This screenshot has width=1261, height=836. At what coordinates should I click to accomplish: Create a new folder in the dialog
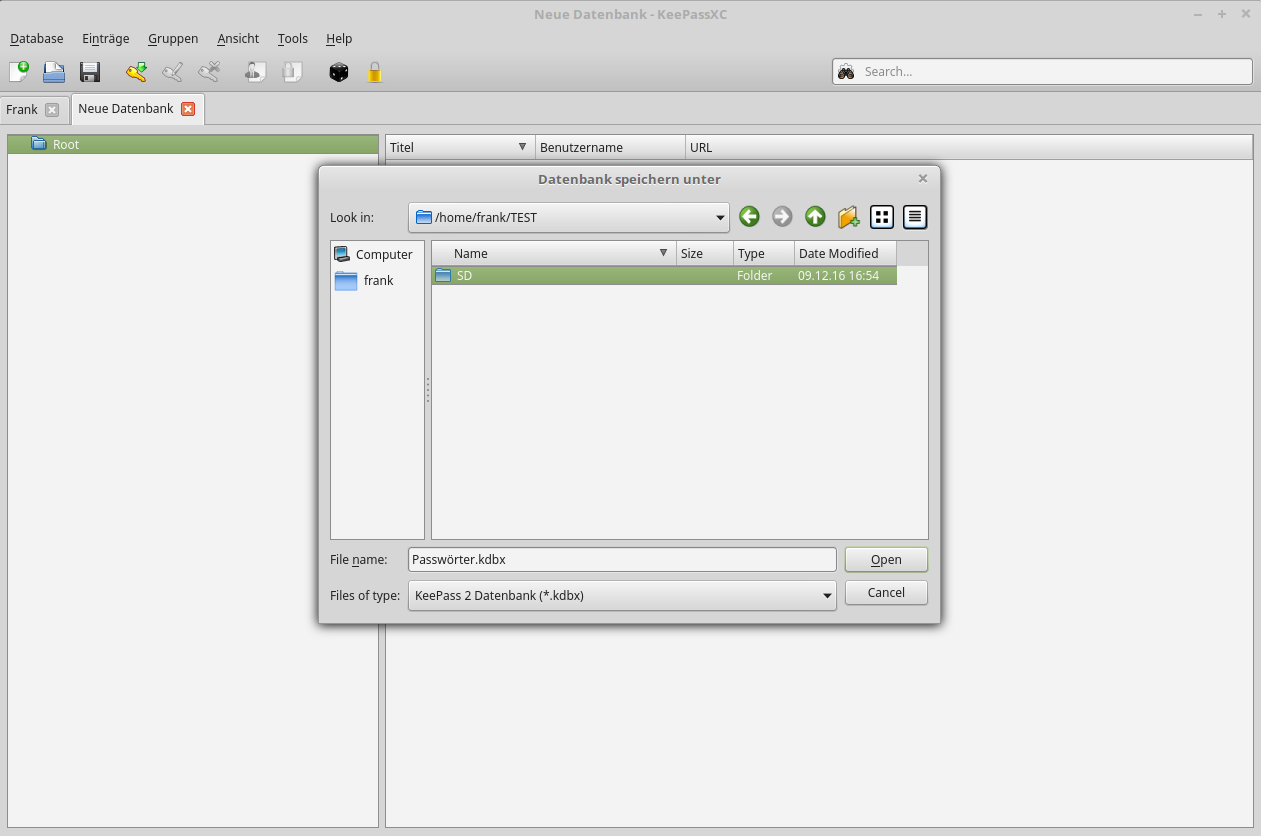[848, 216]
